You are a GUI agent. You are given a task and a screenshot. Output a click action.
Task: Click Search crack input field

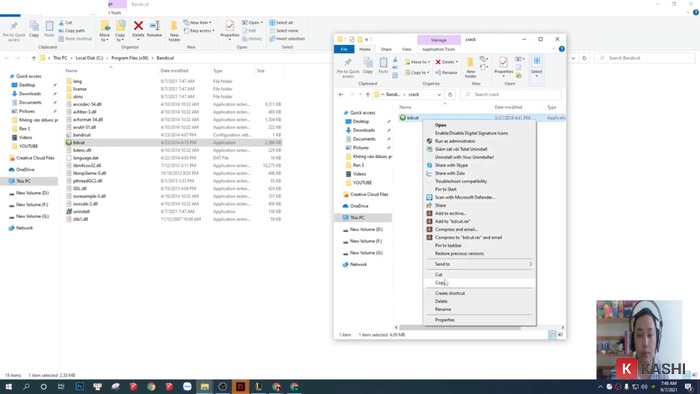[511, 95]
